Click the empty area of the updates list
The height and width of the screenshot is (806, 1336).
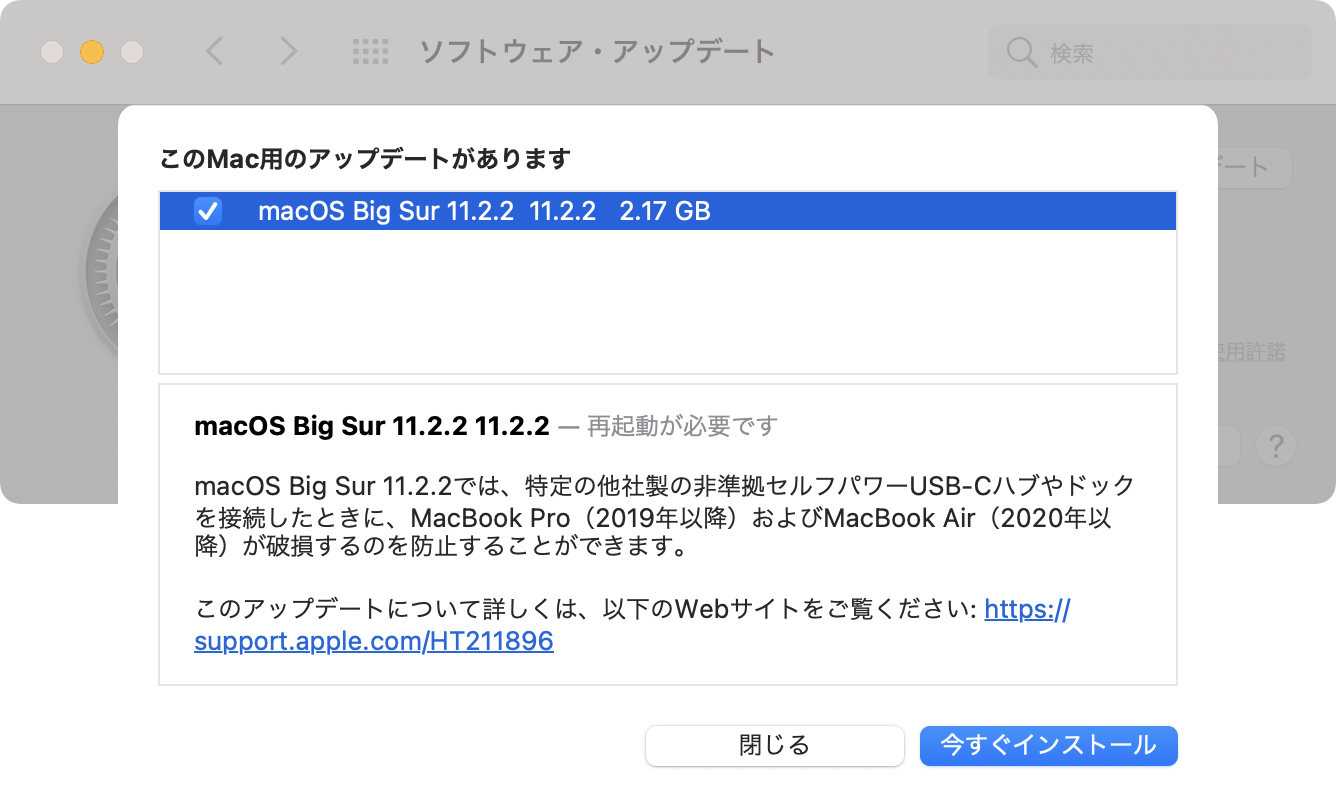(668, 301)
